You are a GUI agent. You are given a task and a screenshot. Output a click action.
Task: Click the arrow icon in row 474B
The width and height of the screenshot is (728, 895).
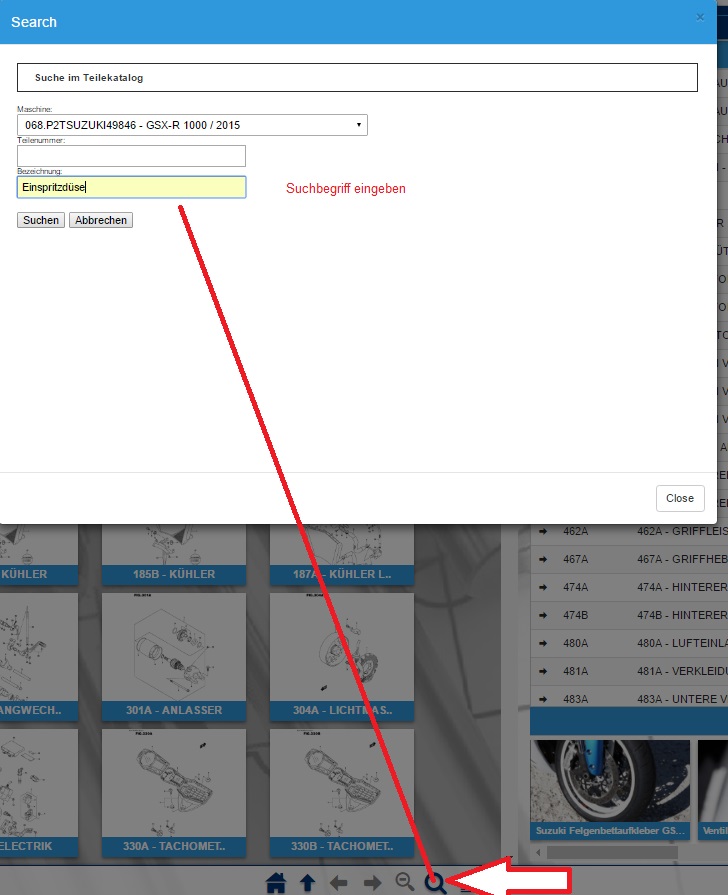[x=543, y=615]
